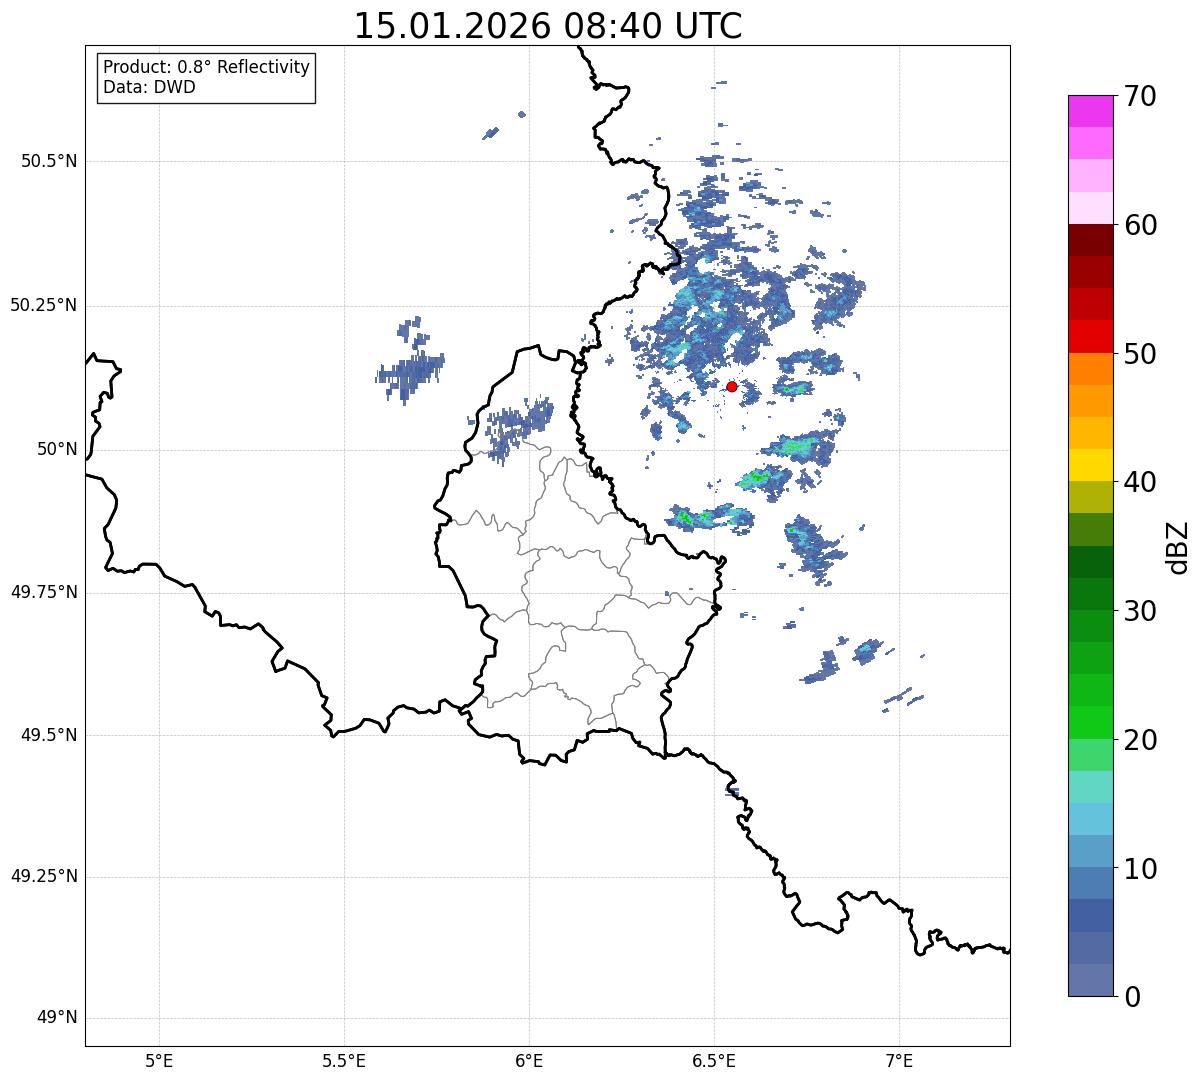Click the longitude label 5°E
This screenshot has height=1081, width=1202.
(159, 1061)
